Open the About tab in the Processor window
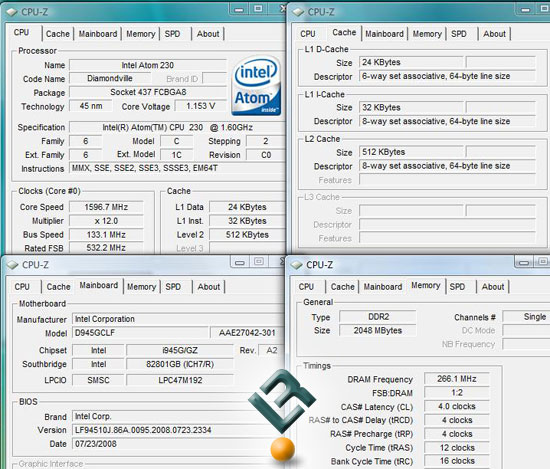Image resolution: width=550 pixels, height=469 pixels. pyautogui.click(x=208, y=34)
